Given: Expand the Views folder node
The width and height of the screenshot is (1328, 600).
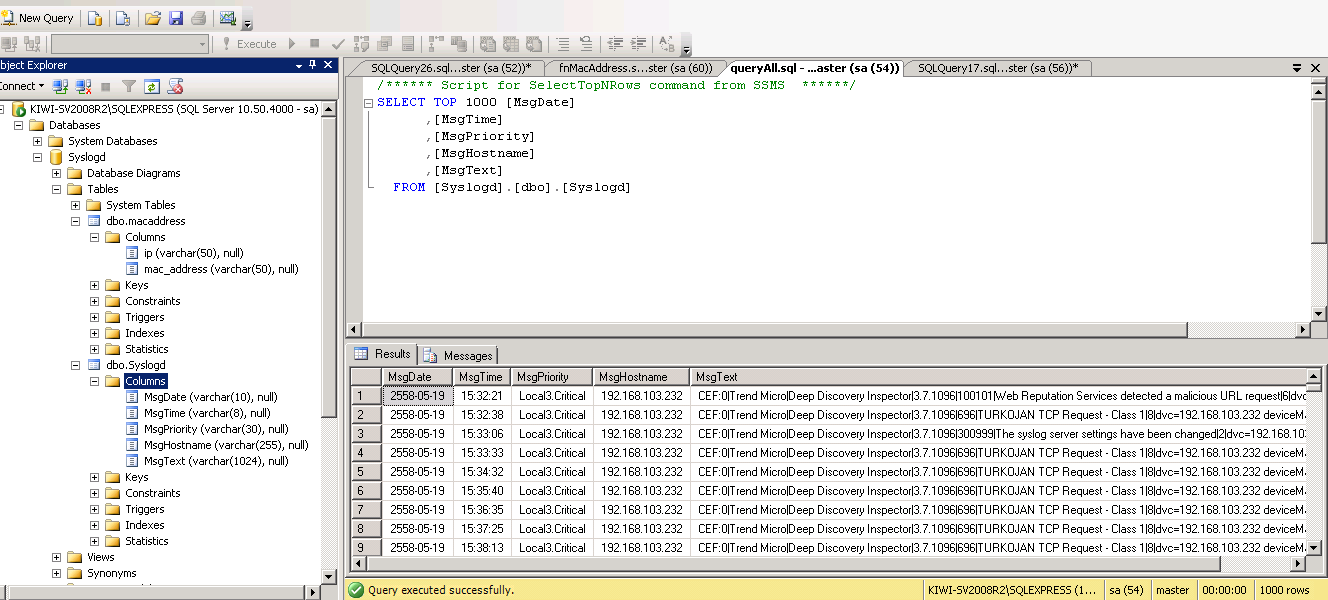Looking at the screenshot, I should (x=57, y=557).
